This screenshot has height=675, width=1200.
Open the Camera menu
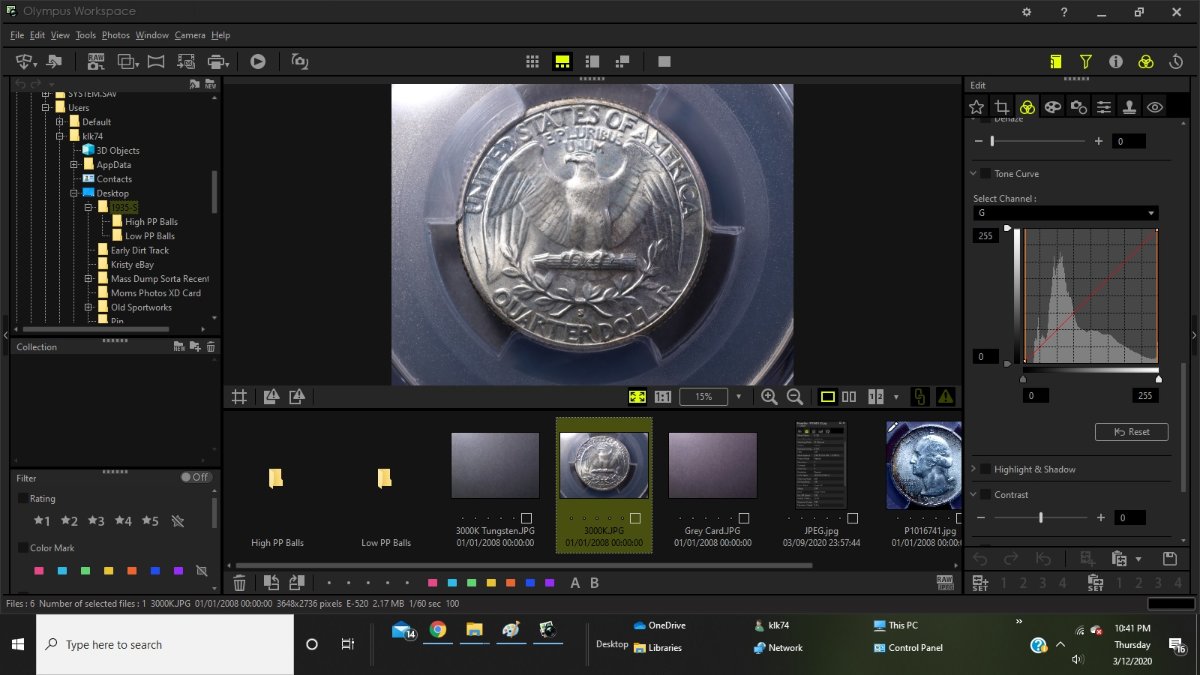coord(190,35)
